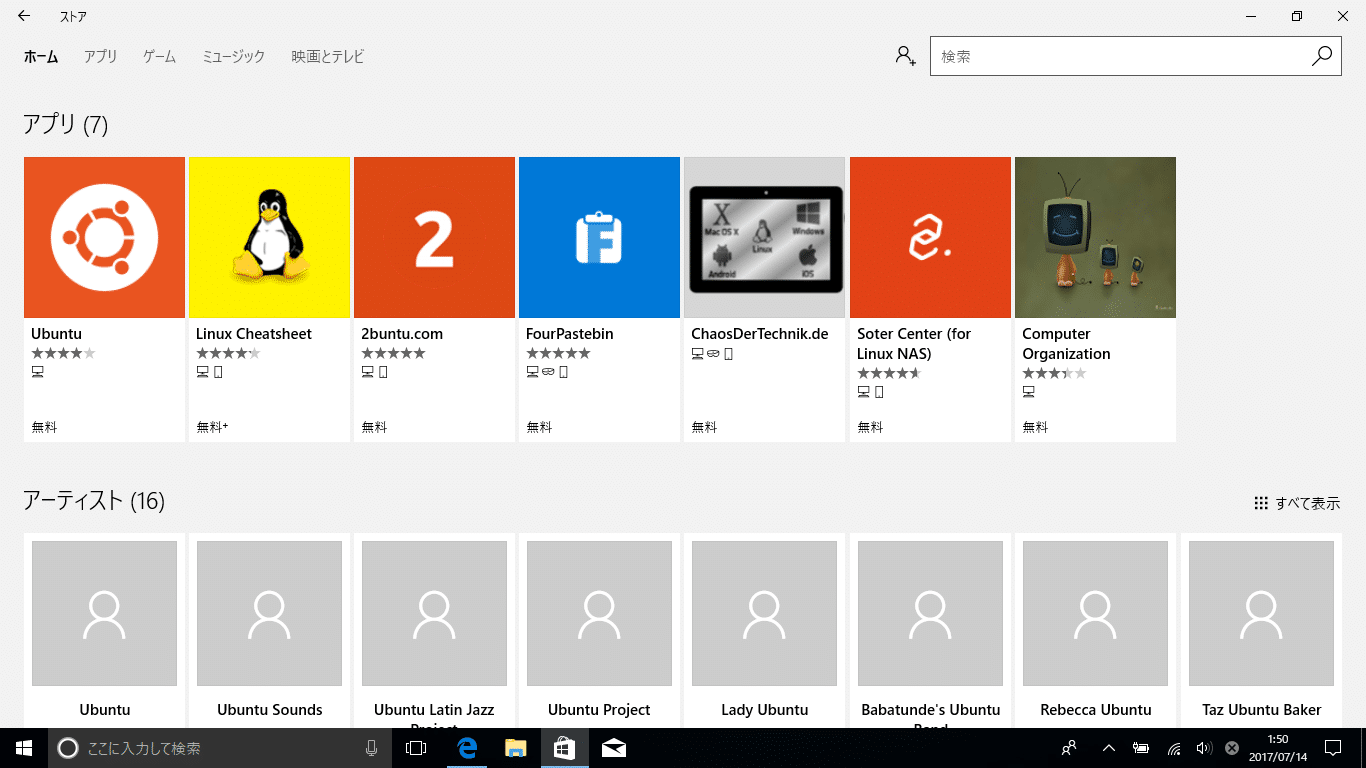Screen dimensions: 1366x768
Task: Open the Ubuntu app tile image
Action: coord(104,237)
